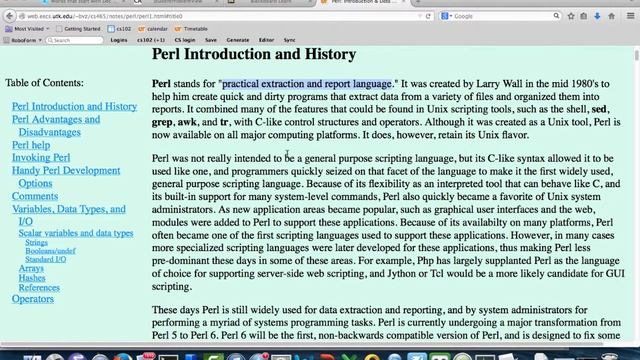Screen dimensions: 640x360
Task: Open Handy Perl Development Options link
Action: point(66,177)
